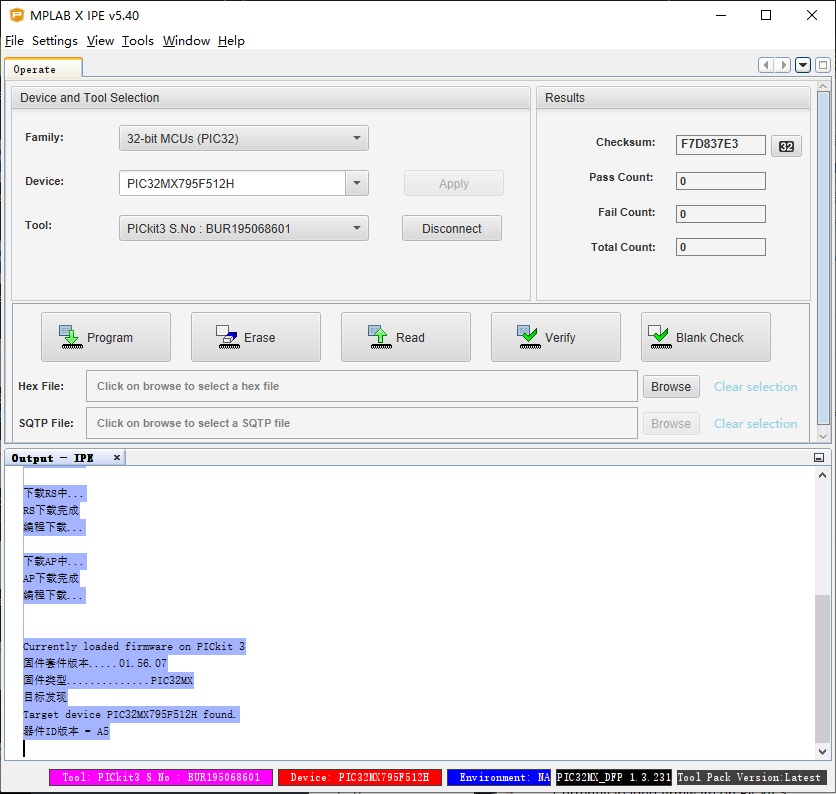This screenshot has height=794, width=836.
Task: Click Tool Pack Version:Latest status entry
Action: point(752,777)
